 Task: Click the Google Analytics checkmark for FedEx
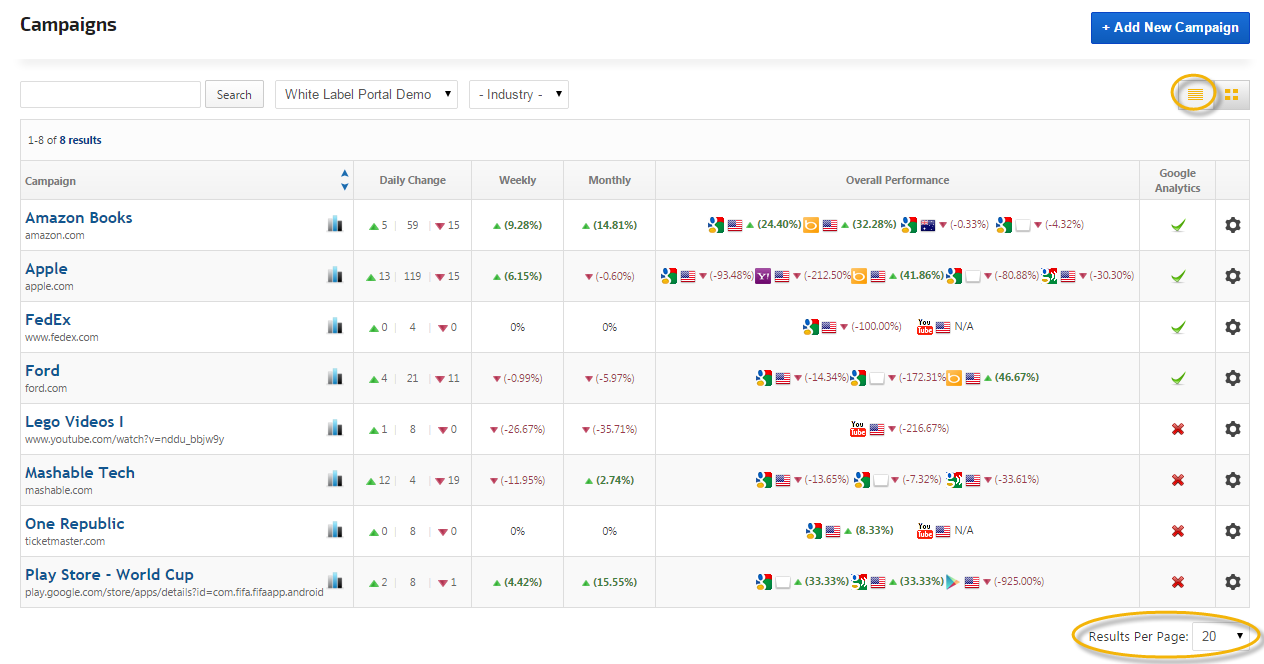click(1178, 327)
